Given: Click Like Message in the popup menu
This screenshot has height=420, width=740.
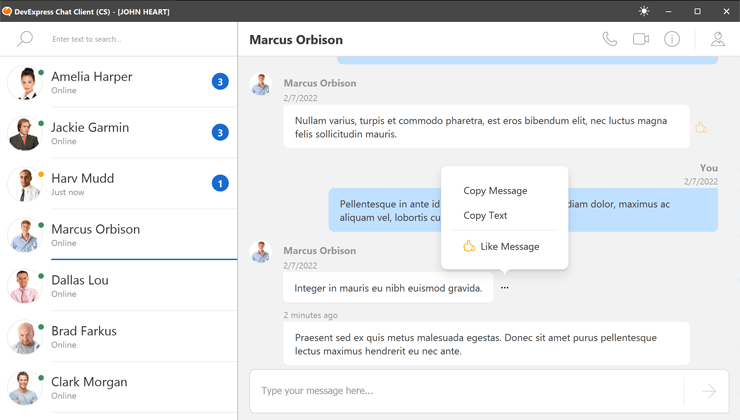Looking at the screenshot, I should (x=509, y=246).
